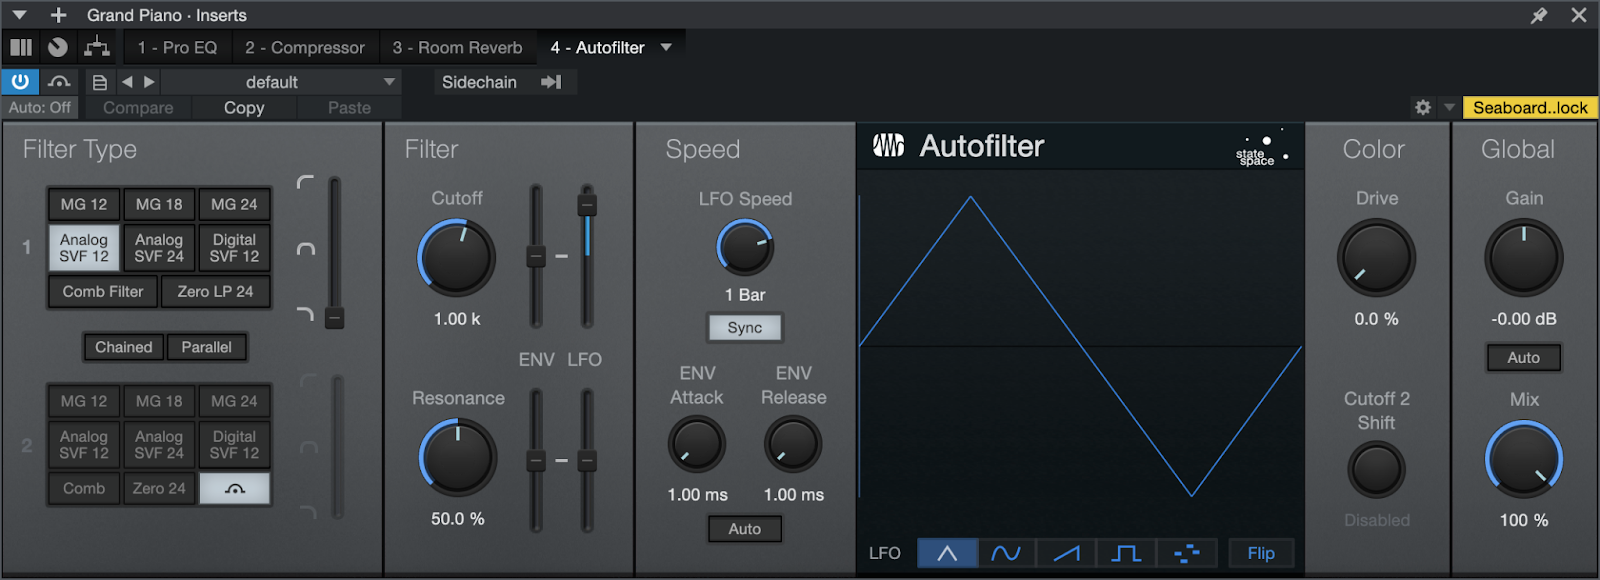Toggle the Auto button under Gain
Screen dimensions: 1600x580
click(1524, 357)
